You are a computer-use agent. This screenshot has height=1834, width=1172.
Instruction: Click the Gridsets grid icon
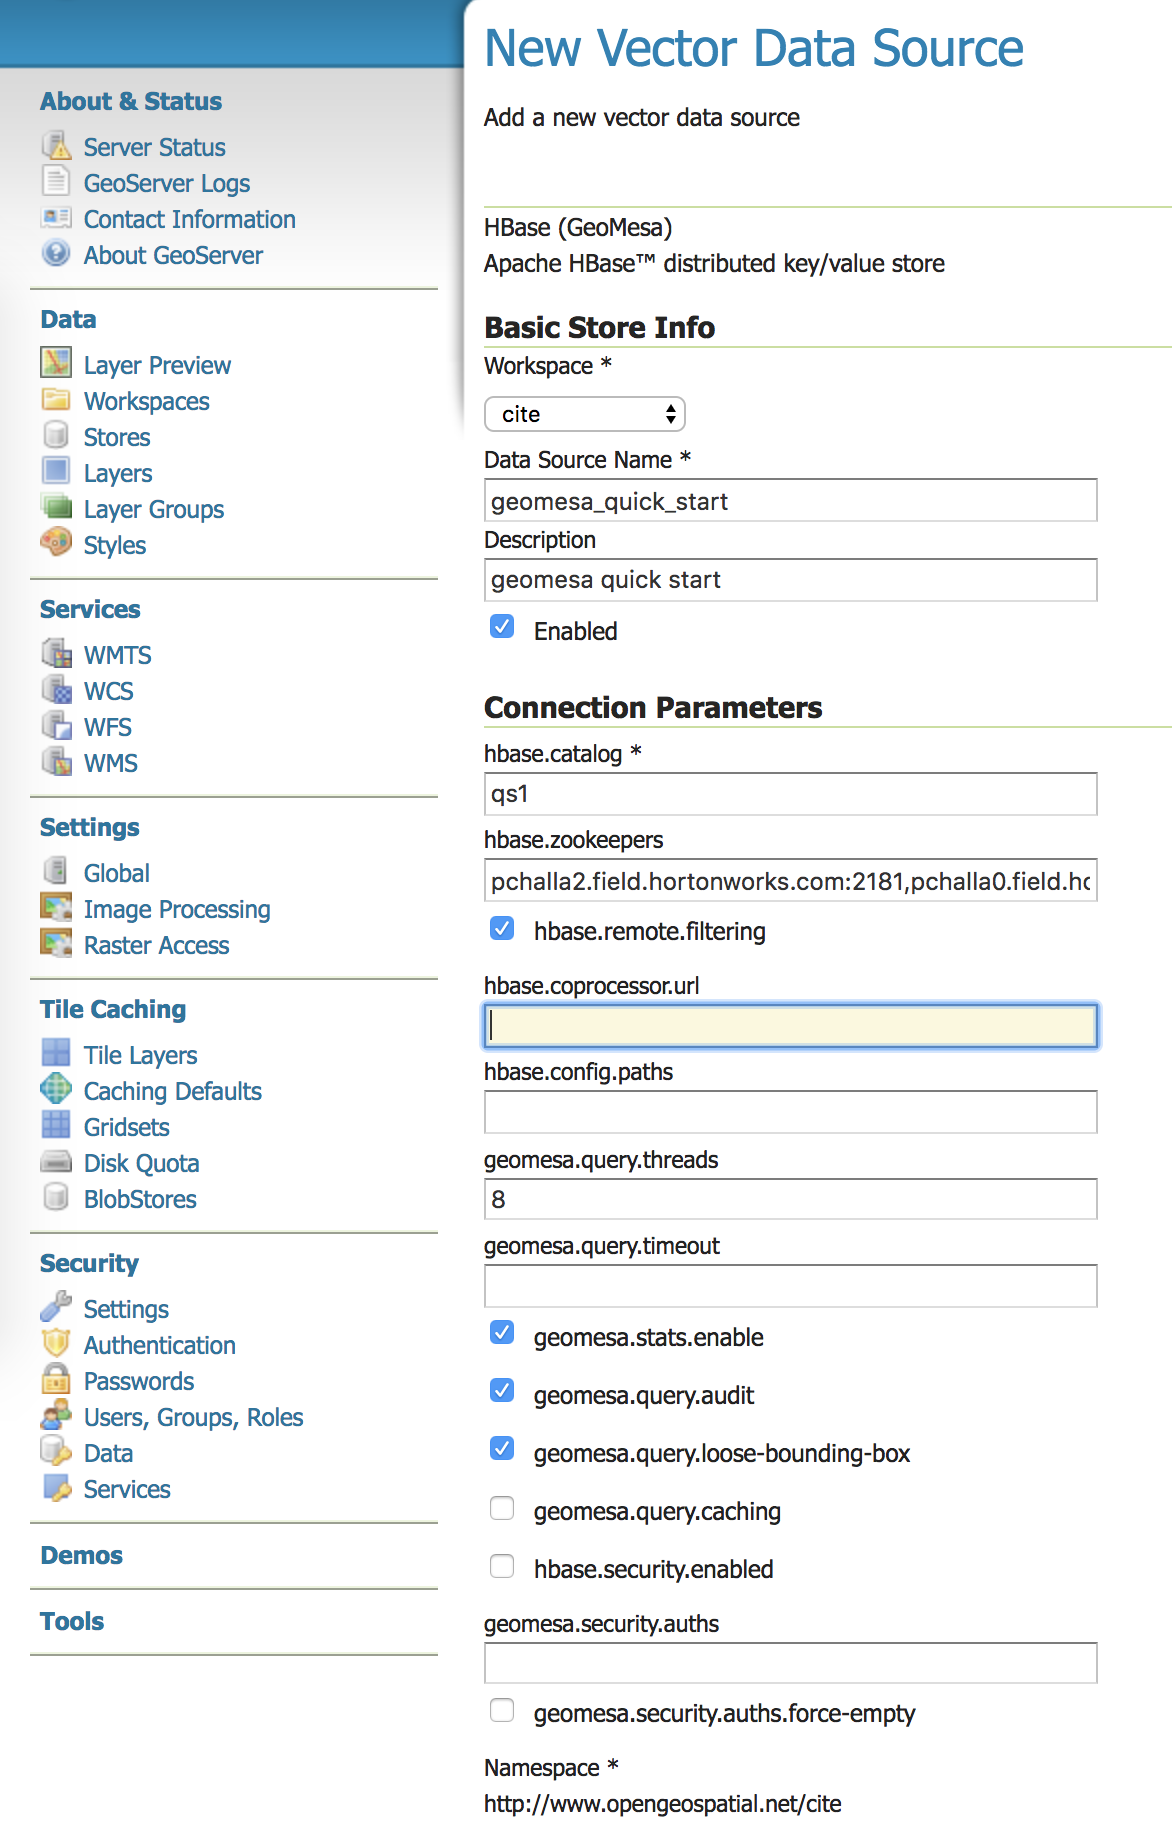pyautogui.click(x=56, y=1125)
